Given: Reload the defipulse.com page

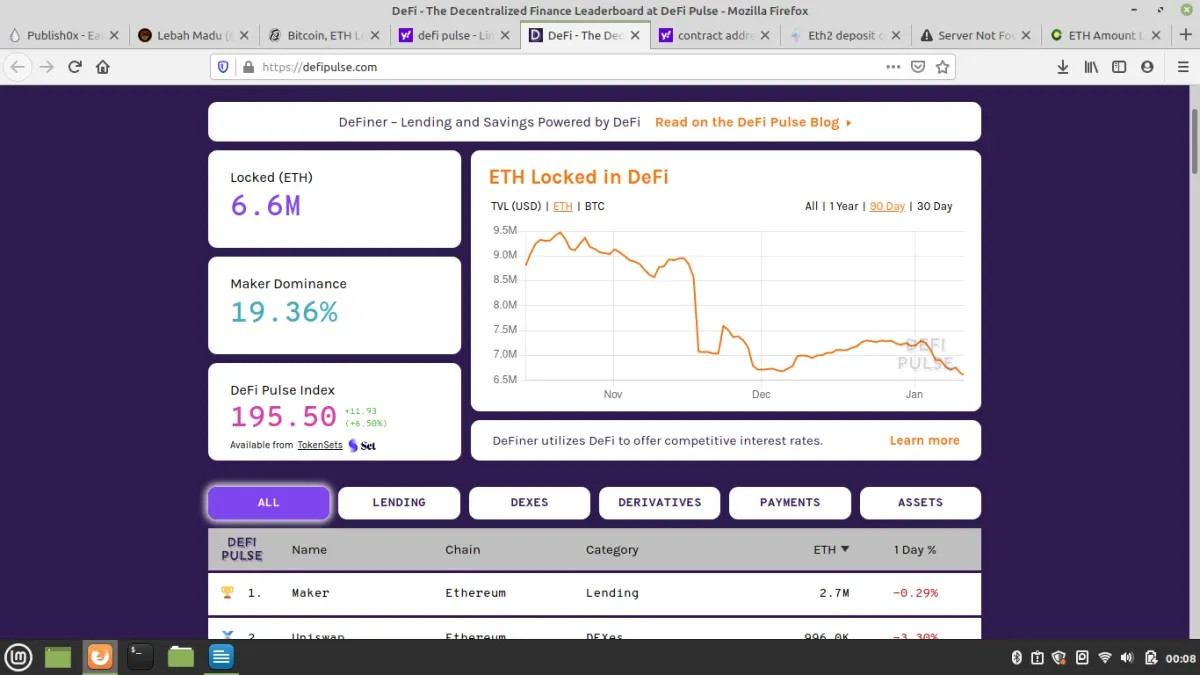Looking at the screenshot, I should click(x=75, y=67).
